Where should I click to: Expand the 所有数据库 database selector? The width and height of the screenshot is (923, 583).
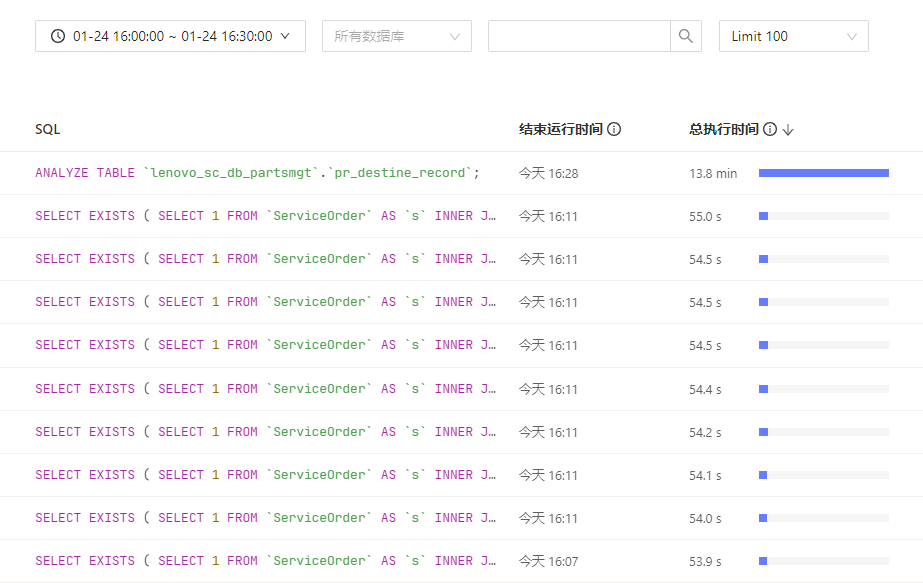397,36
